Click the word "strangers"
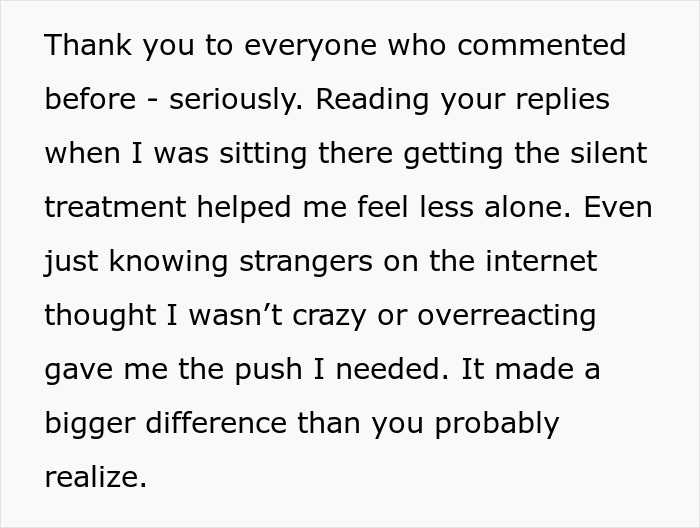 click(x=306, y=261)
